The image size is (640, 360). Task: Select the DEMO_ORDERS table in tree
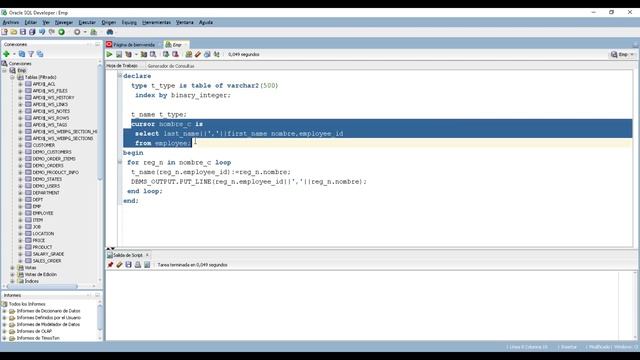[x=48, y=166]
